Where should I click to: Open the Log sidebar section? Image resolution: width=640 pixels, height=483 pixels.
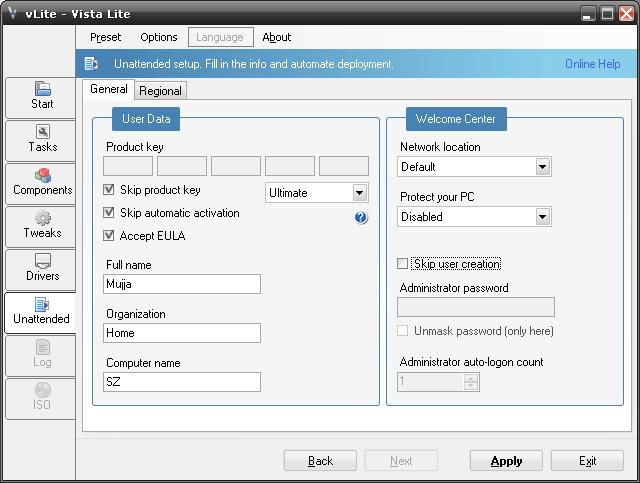pyautogui.click(x=41, y=355)
